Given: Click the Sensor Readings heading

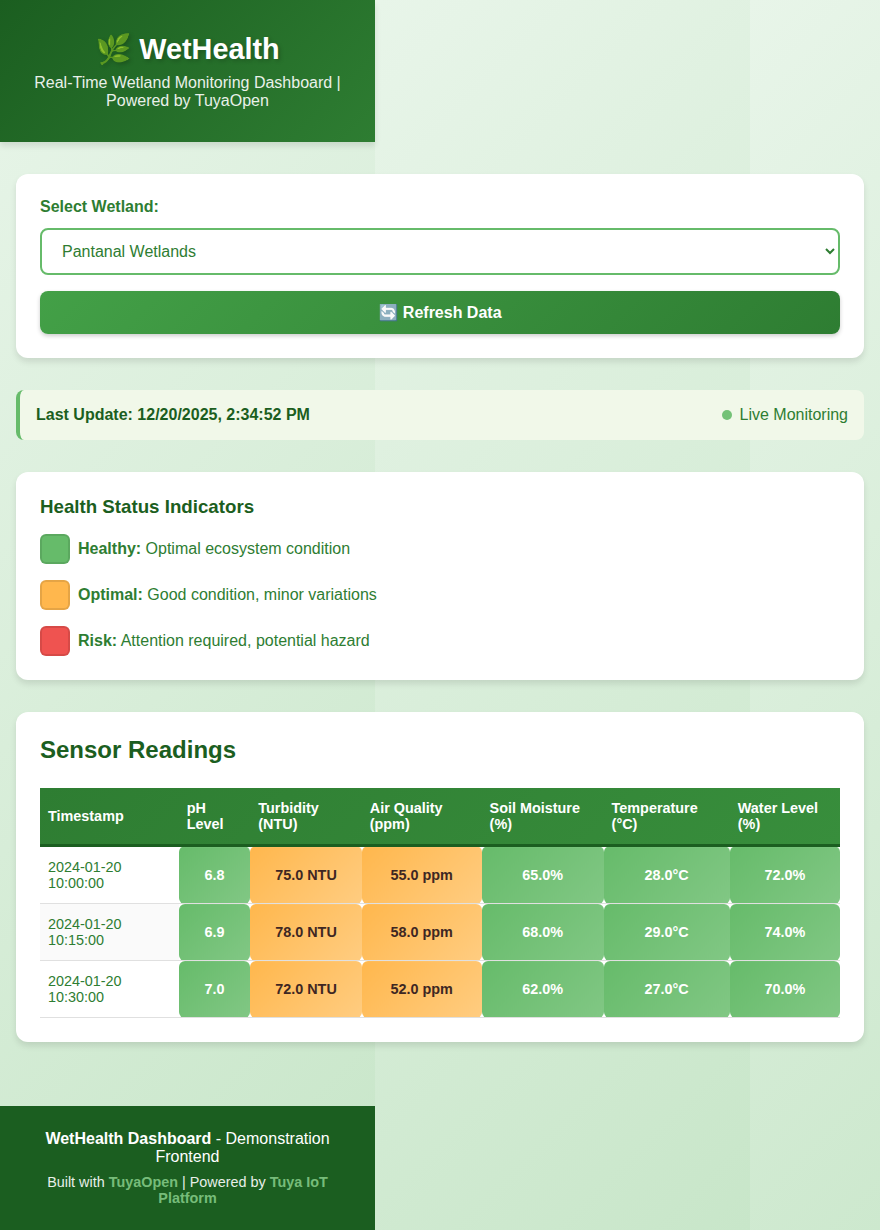Looking at the screenshot, I should (x=138, y=750).
